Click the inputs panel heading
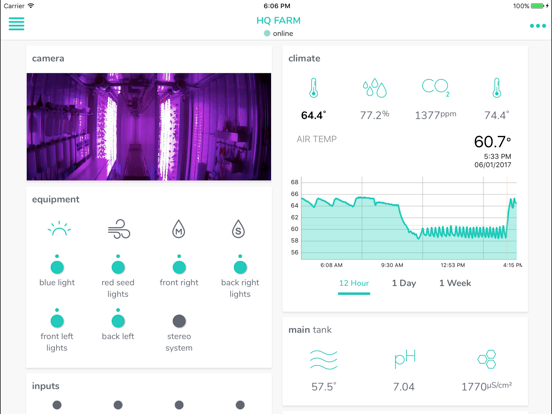 click(46, 386)
